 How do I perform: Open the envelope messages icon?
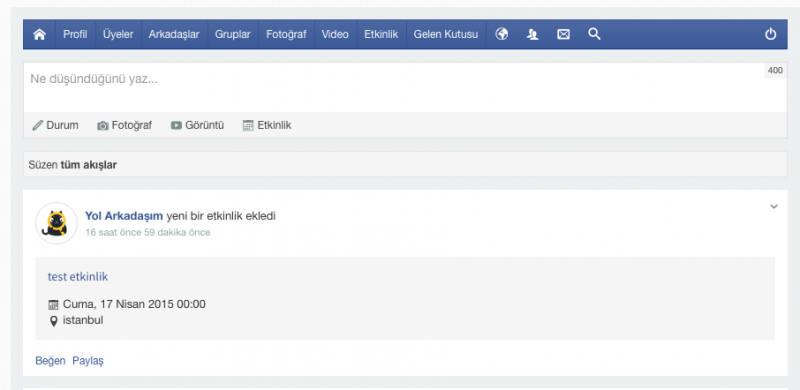(x=563, y=34)
